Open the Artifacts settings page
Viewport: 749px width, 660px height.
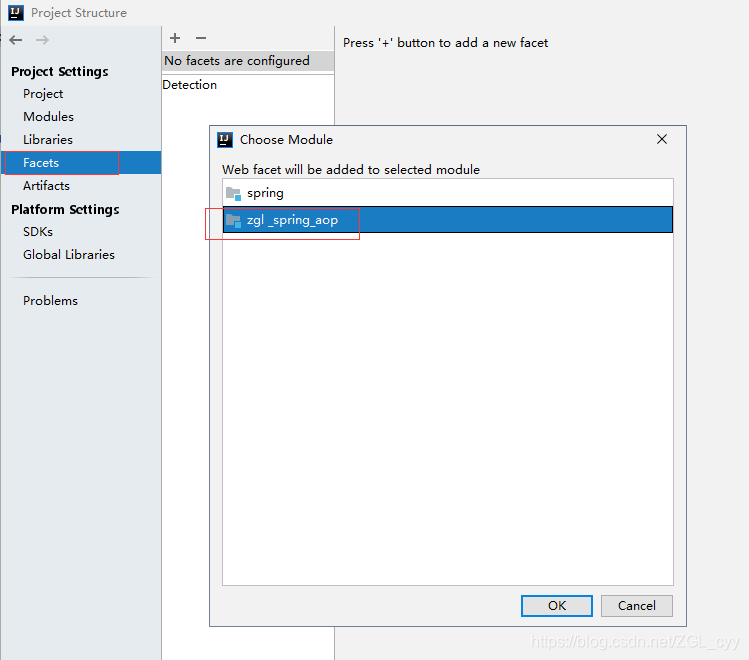point(46,185)
